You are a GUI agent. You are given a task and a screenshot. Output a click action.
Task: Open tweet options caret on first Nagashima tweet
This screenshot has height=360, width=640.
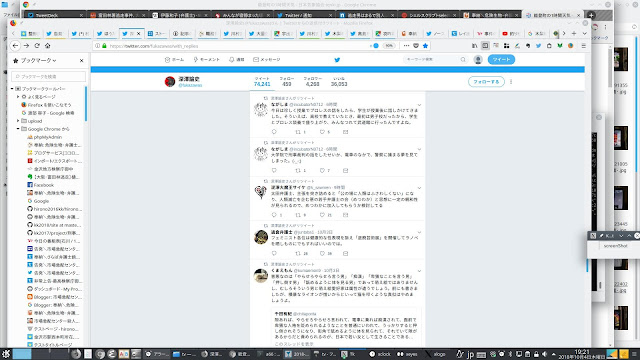point(419,105)
